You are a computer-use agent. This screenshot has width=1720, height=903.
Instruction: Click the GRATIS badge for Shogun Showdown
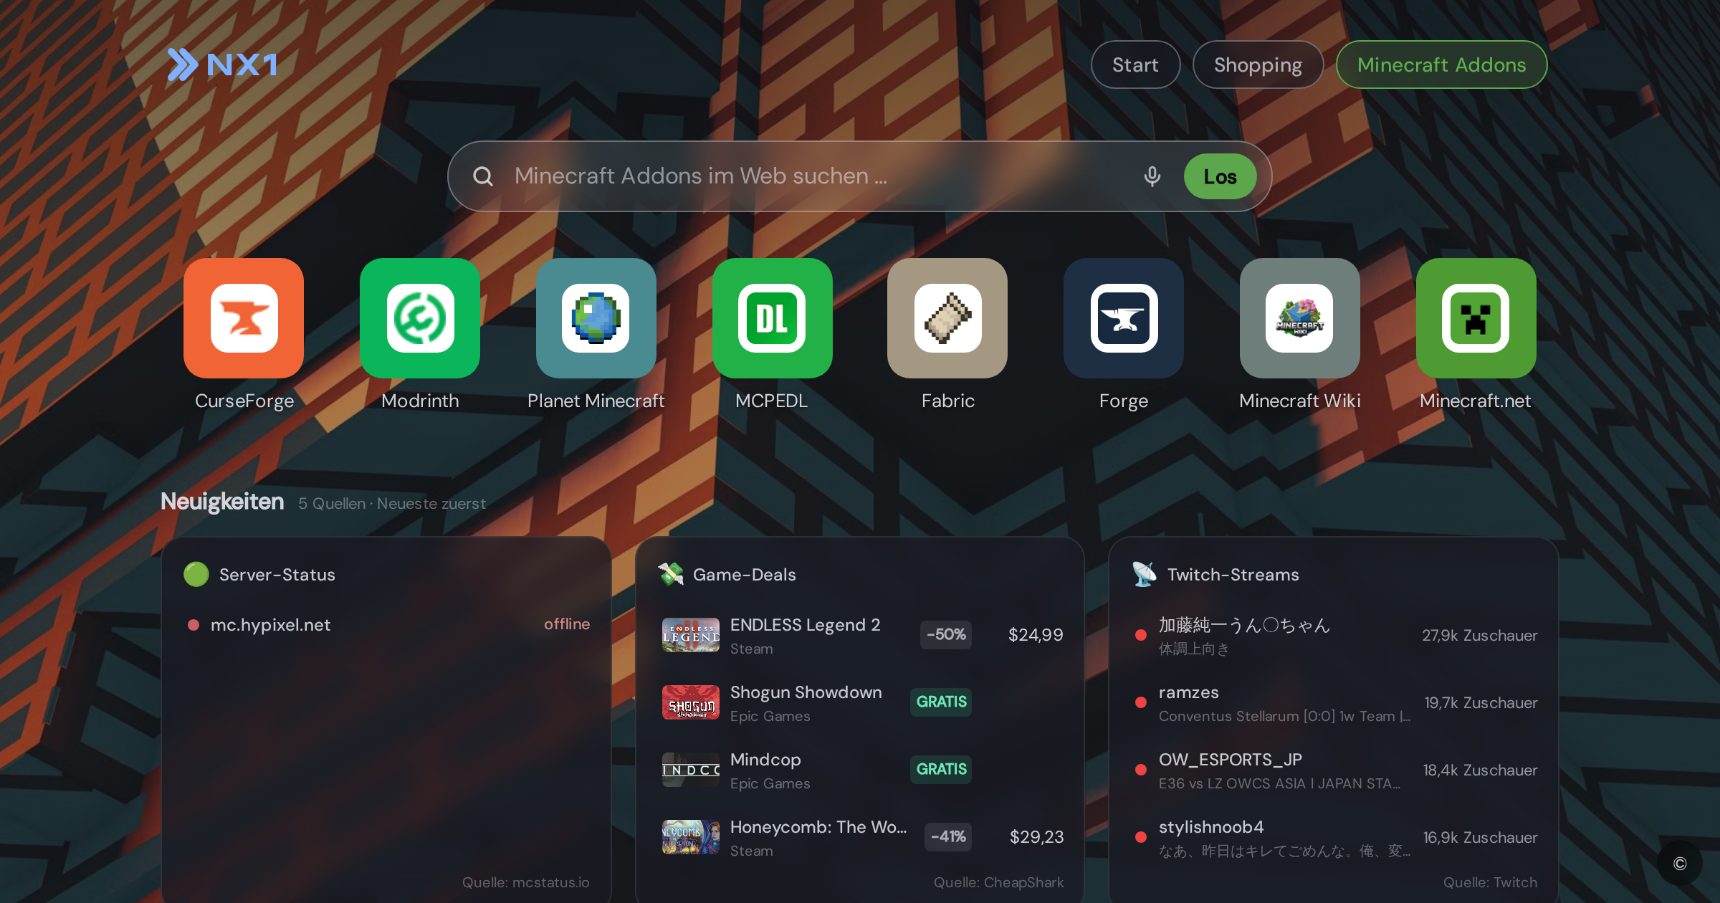941,702
